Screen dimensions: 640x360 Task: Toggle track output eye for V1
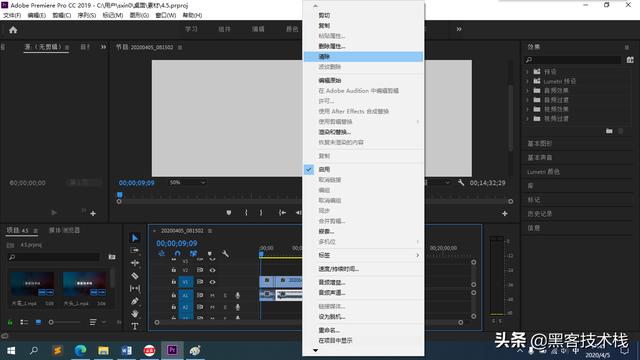tap(212, 282)
